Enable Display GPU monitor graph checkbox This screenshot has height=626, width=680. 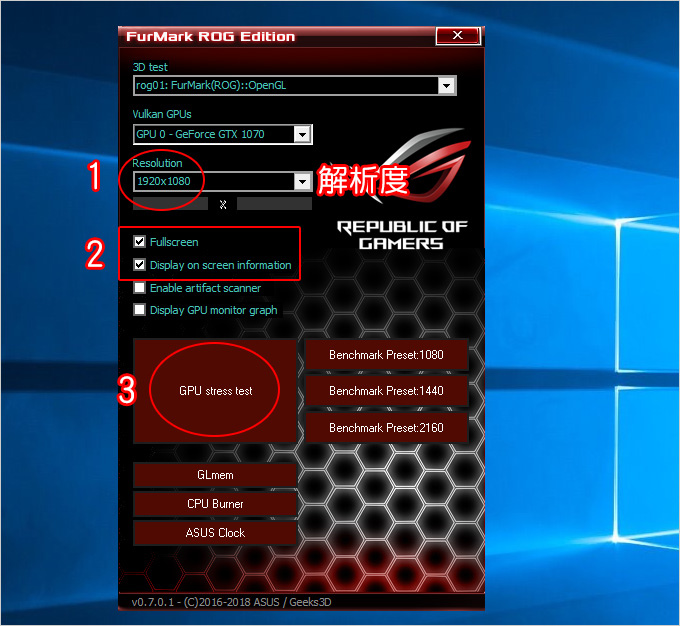tap(139, 310)
